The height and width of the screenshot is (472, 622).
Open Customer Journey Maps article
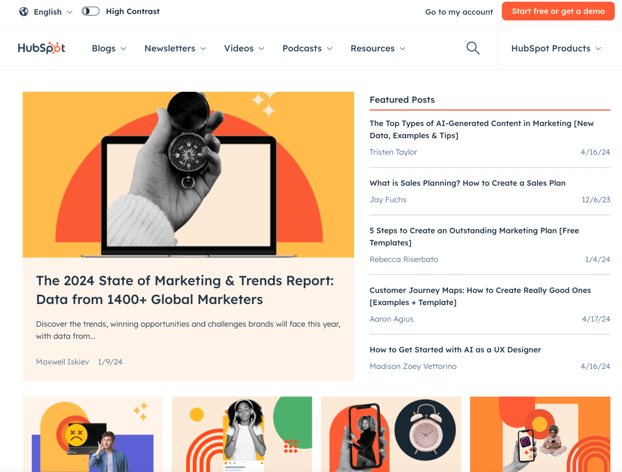point(479,296)
